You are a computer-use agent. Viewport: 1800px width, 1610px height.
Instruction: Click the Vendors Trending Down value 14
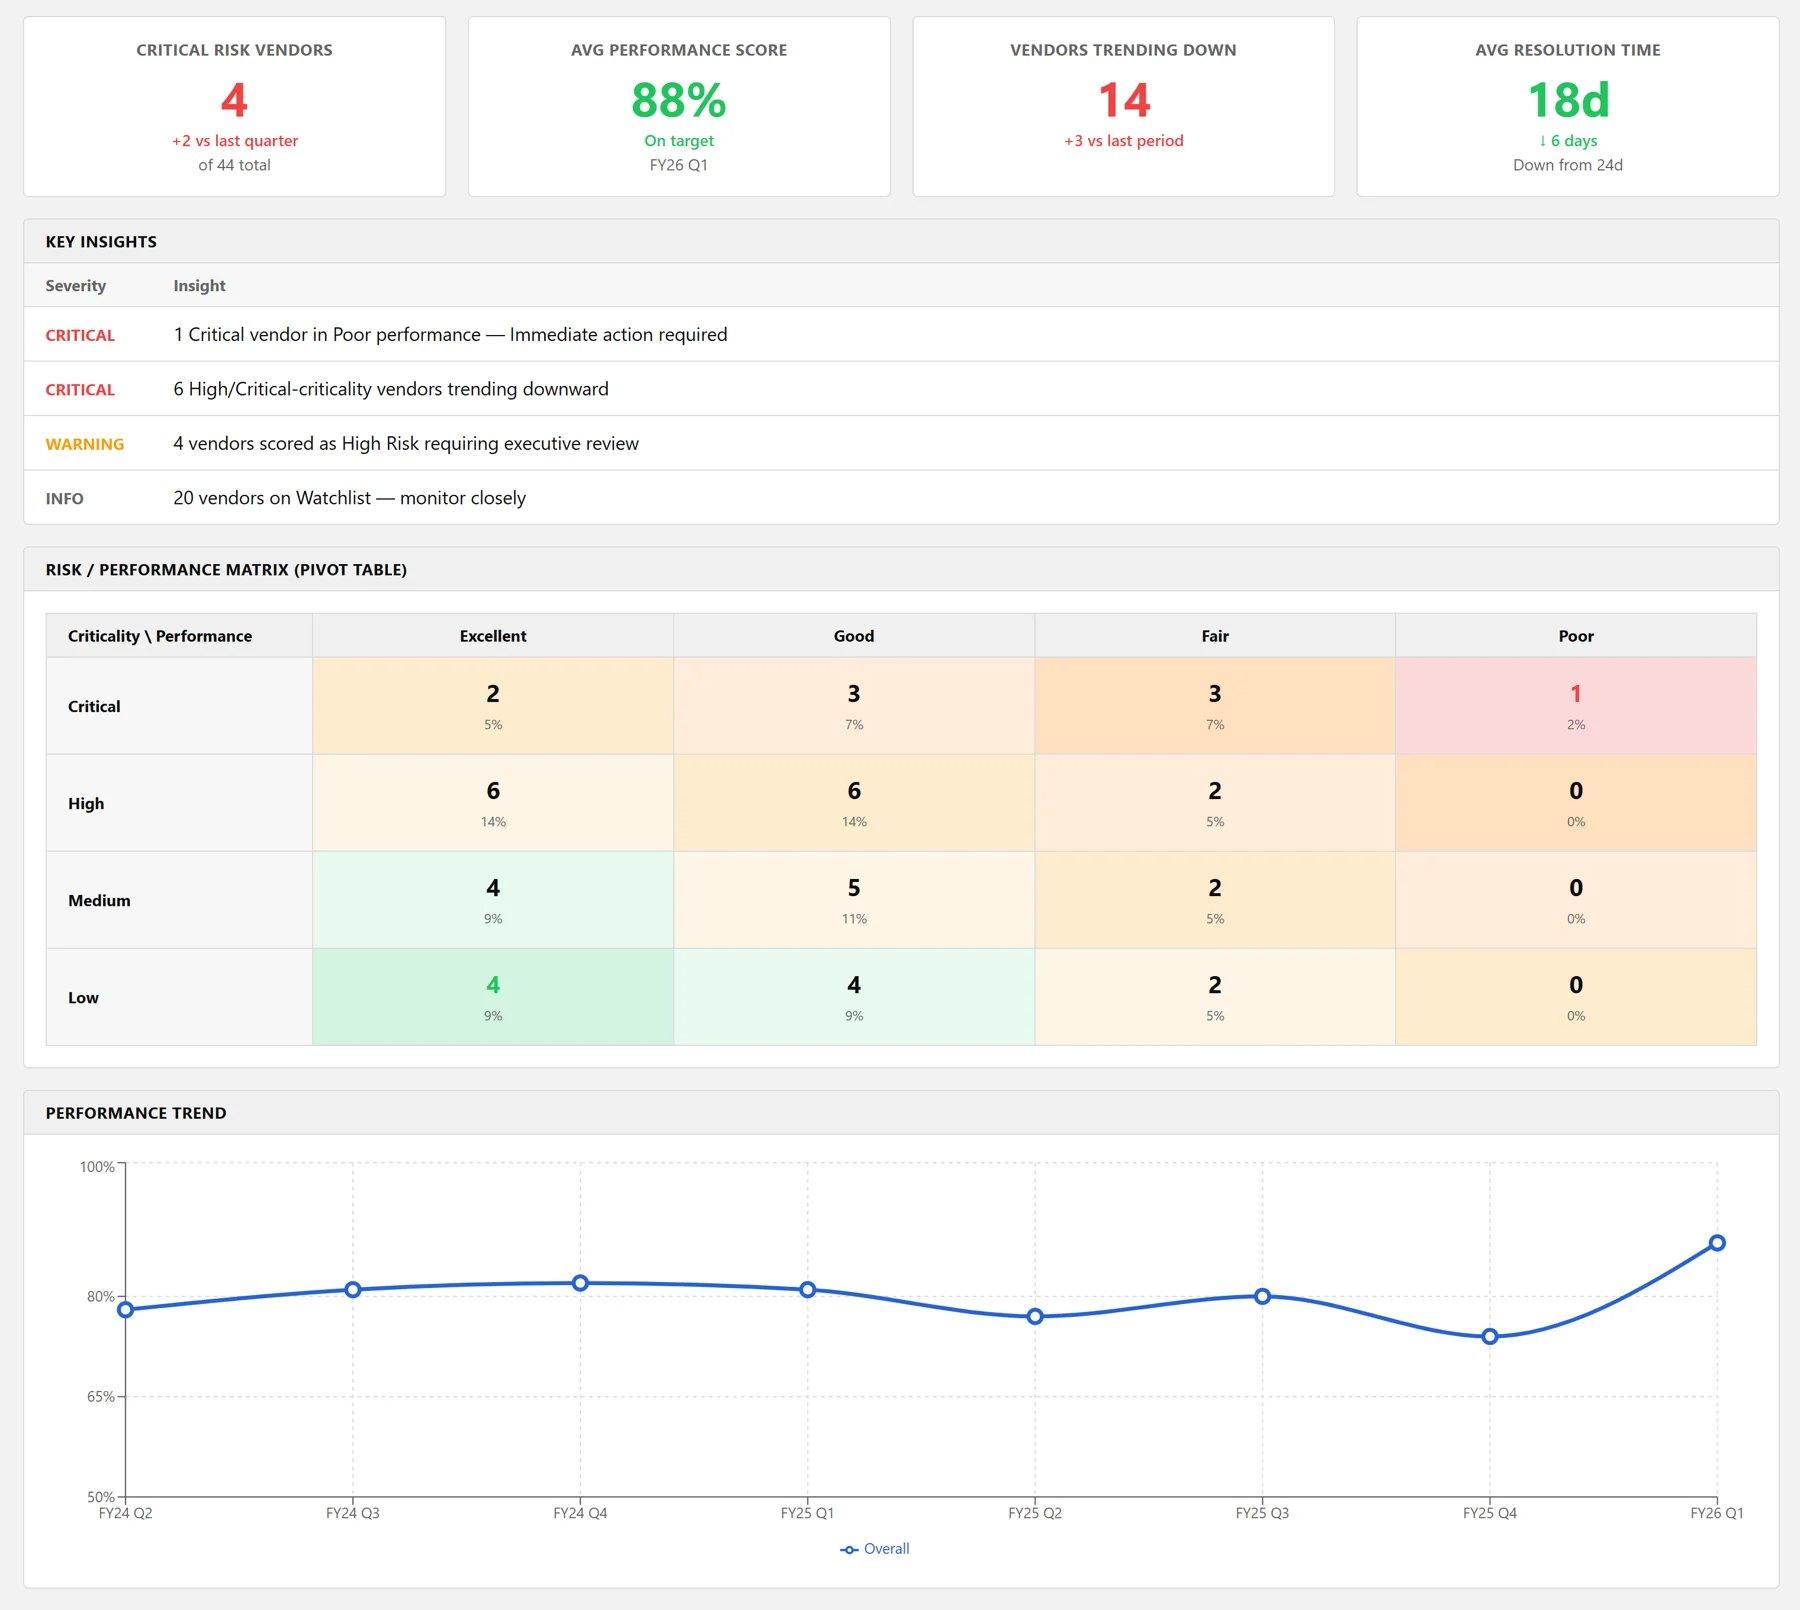click(1123, 100)
